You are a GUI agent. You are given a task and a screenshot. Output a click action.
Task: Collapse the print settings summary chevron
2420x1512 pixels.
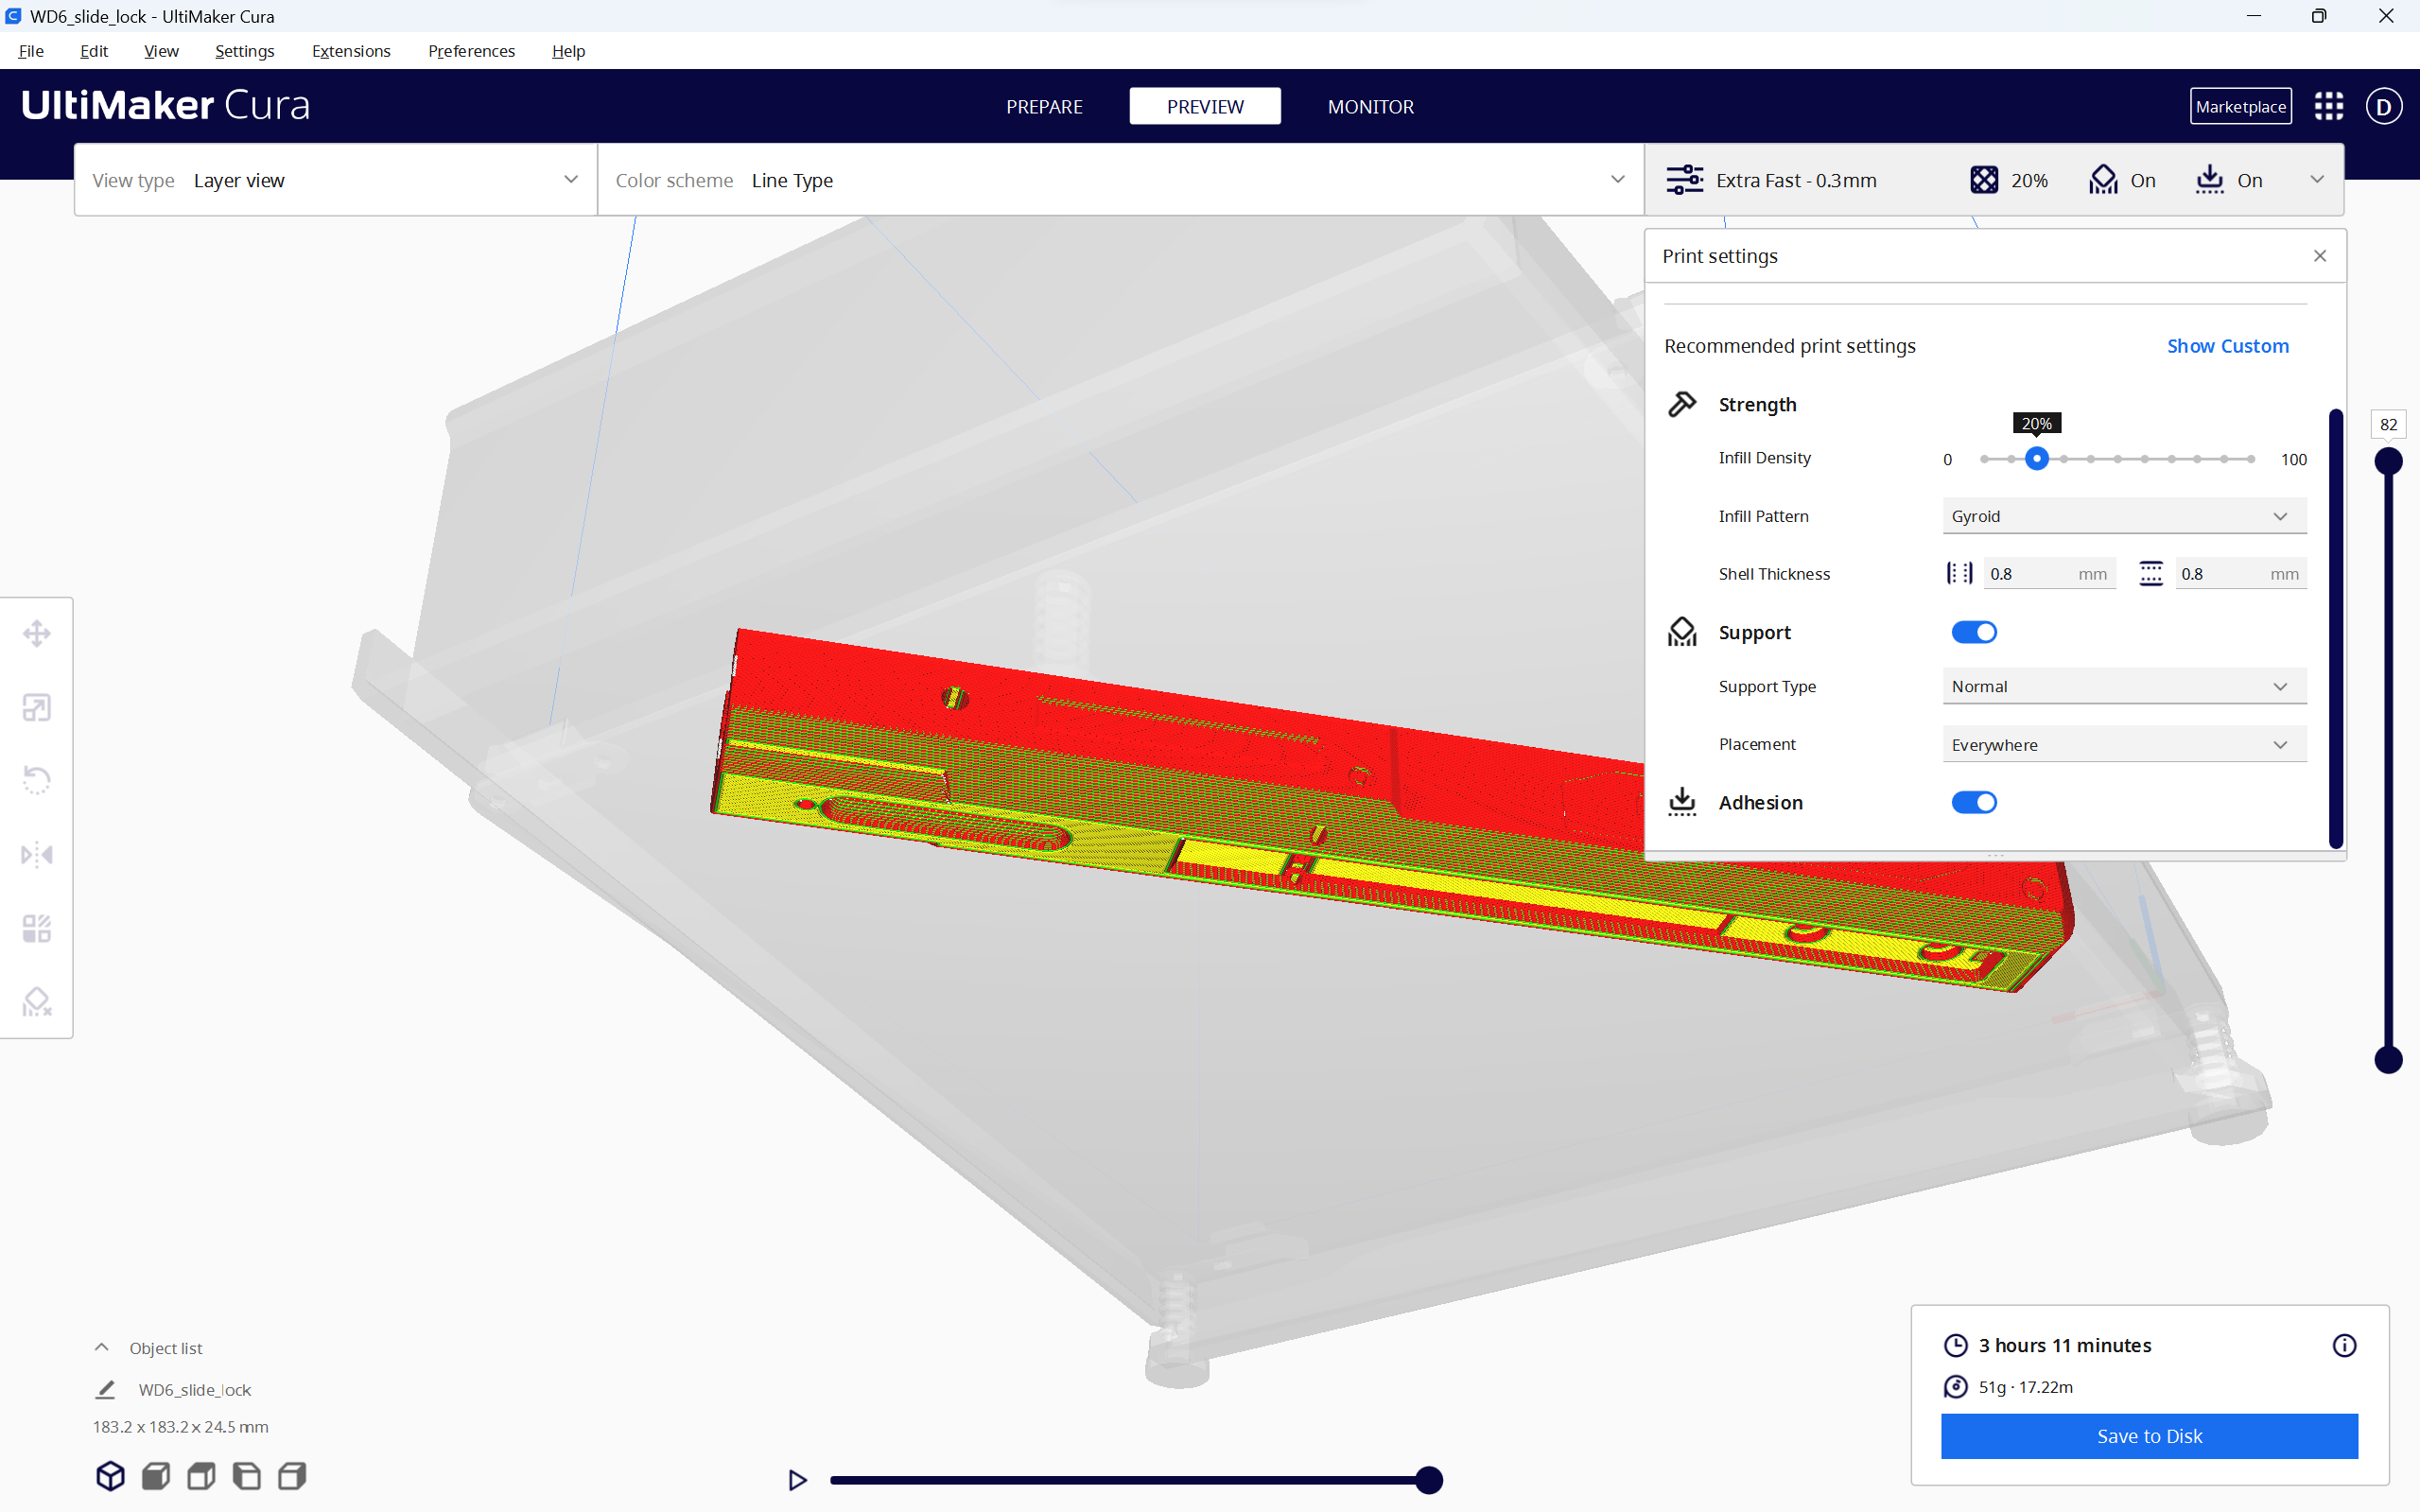(2317, 180)
